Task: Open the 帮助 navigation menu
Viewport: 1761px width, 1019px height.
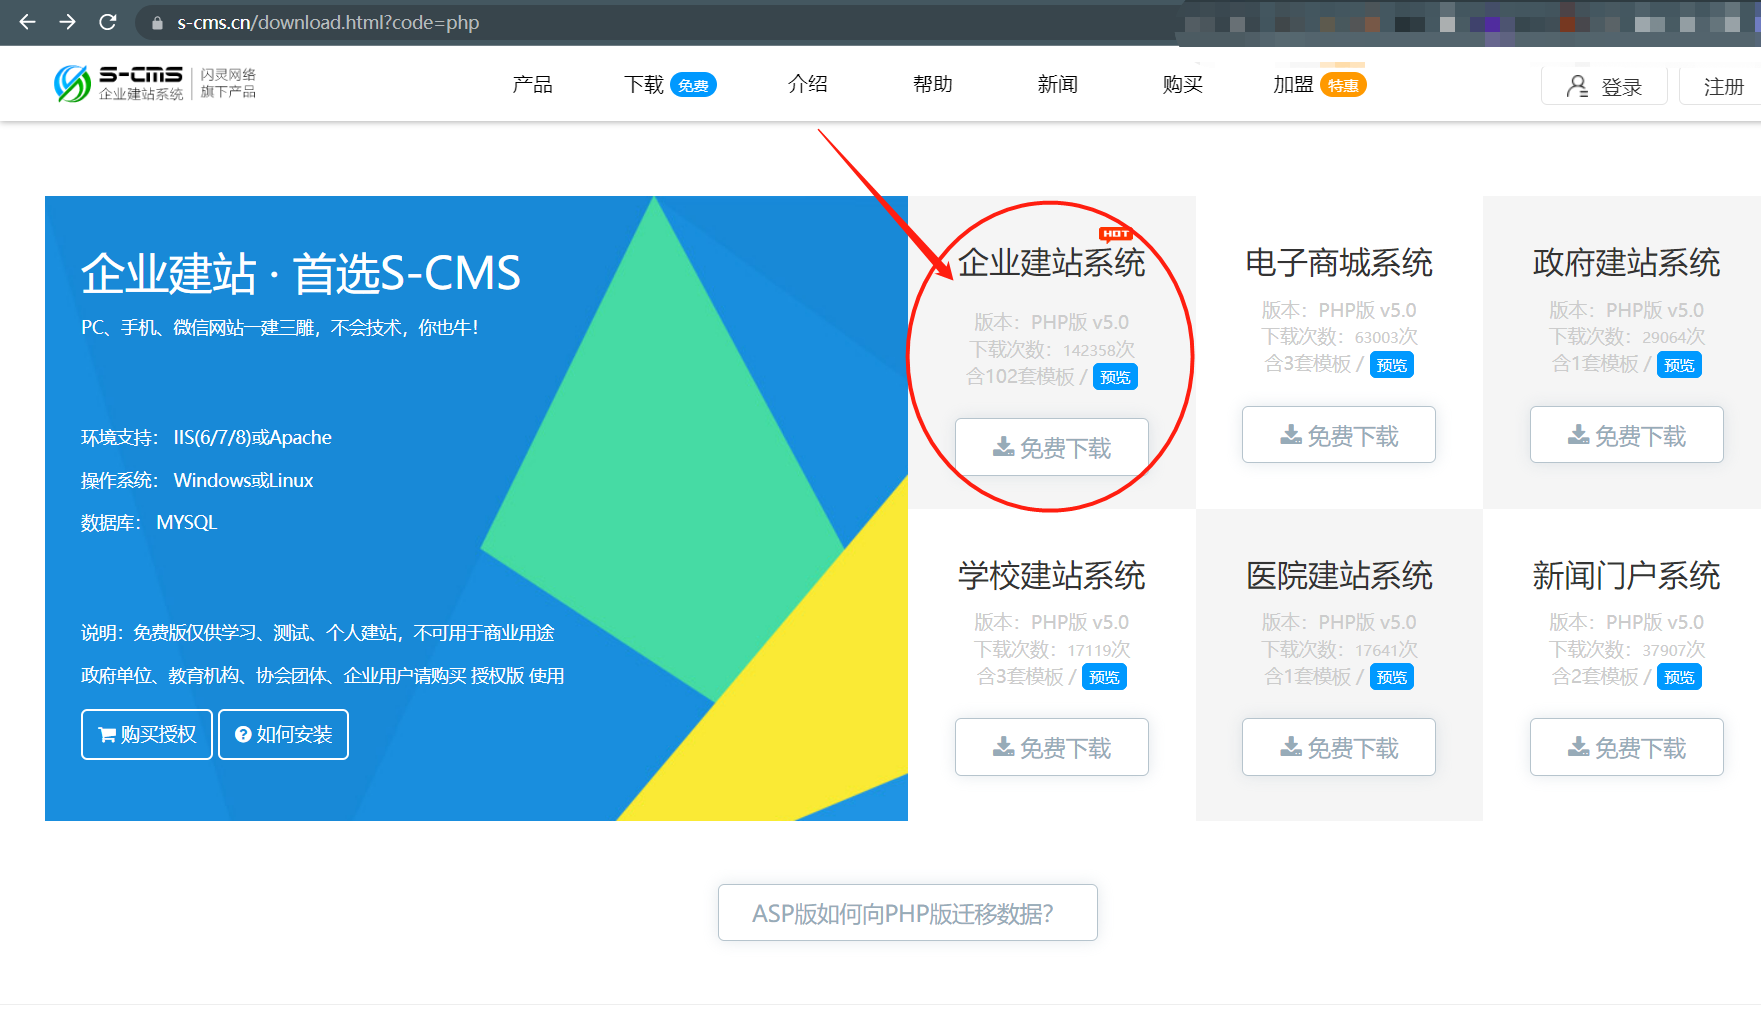Action: [x=931, y=84]
